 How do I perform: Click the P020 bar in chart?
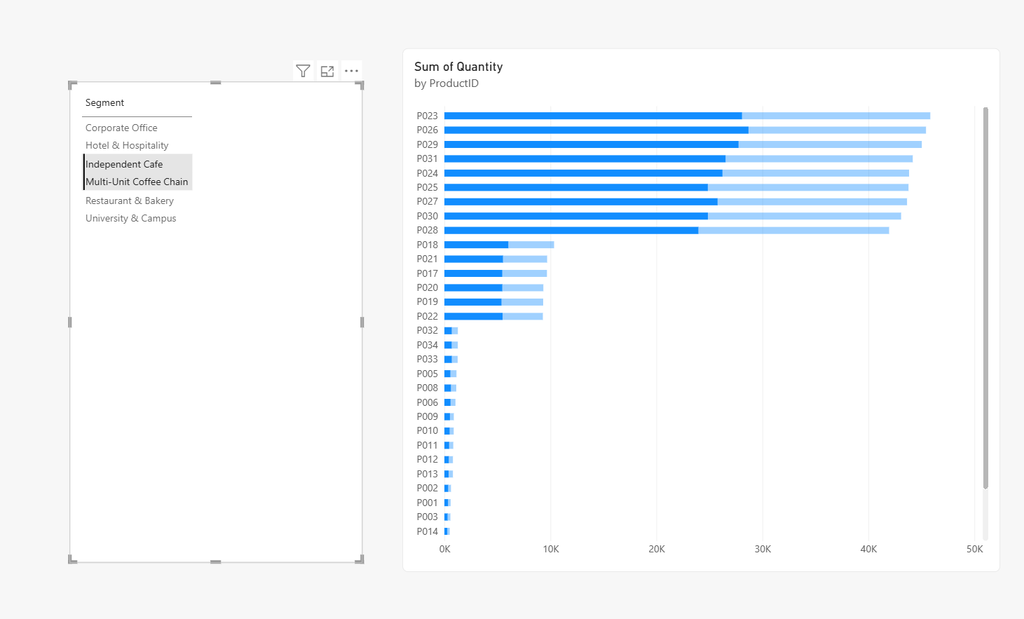coord(494,288)
